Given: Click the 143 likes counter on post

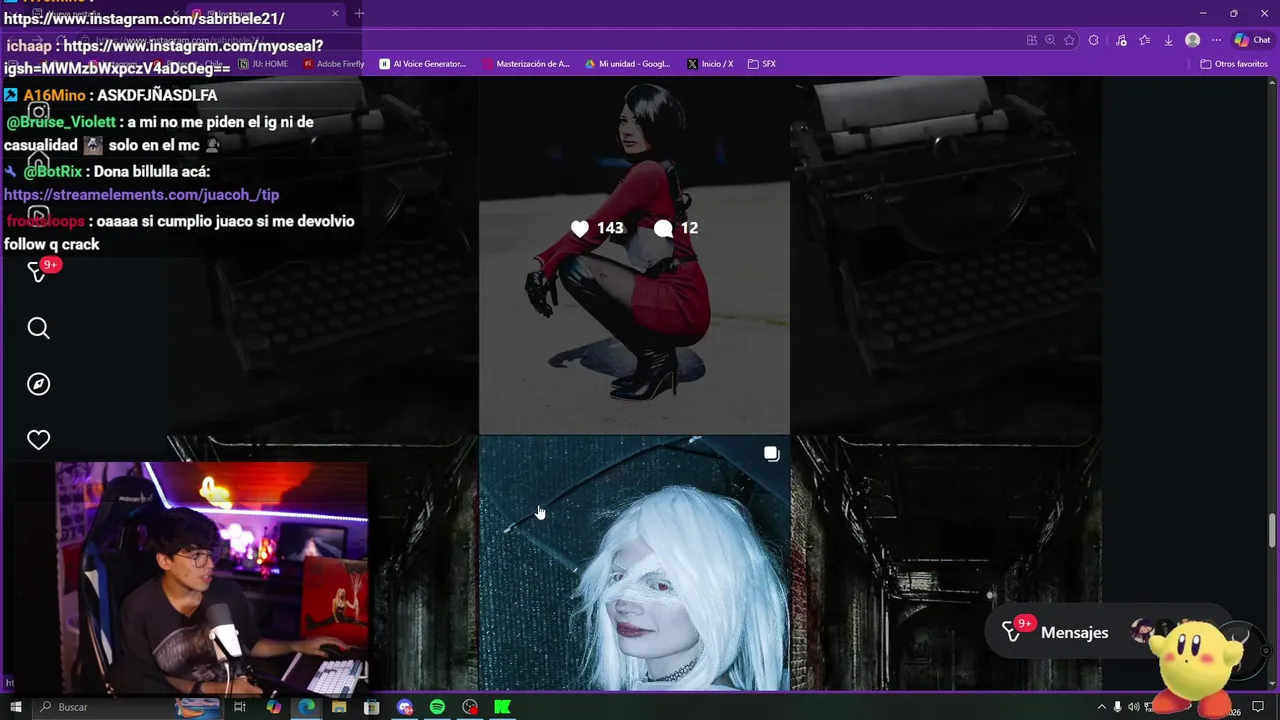Looking at the screenshot, I should 597,228.
